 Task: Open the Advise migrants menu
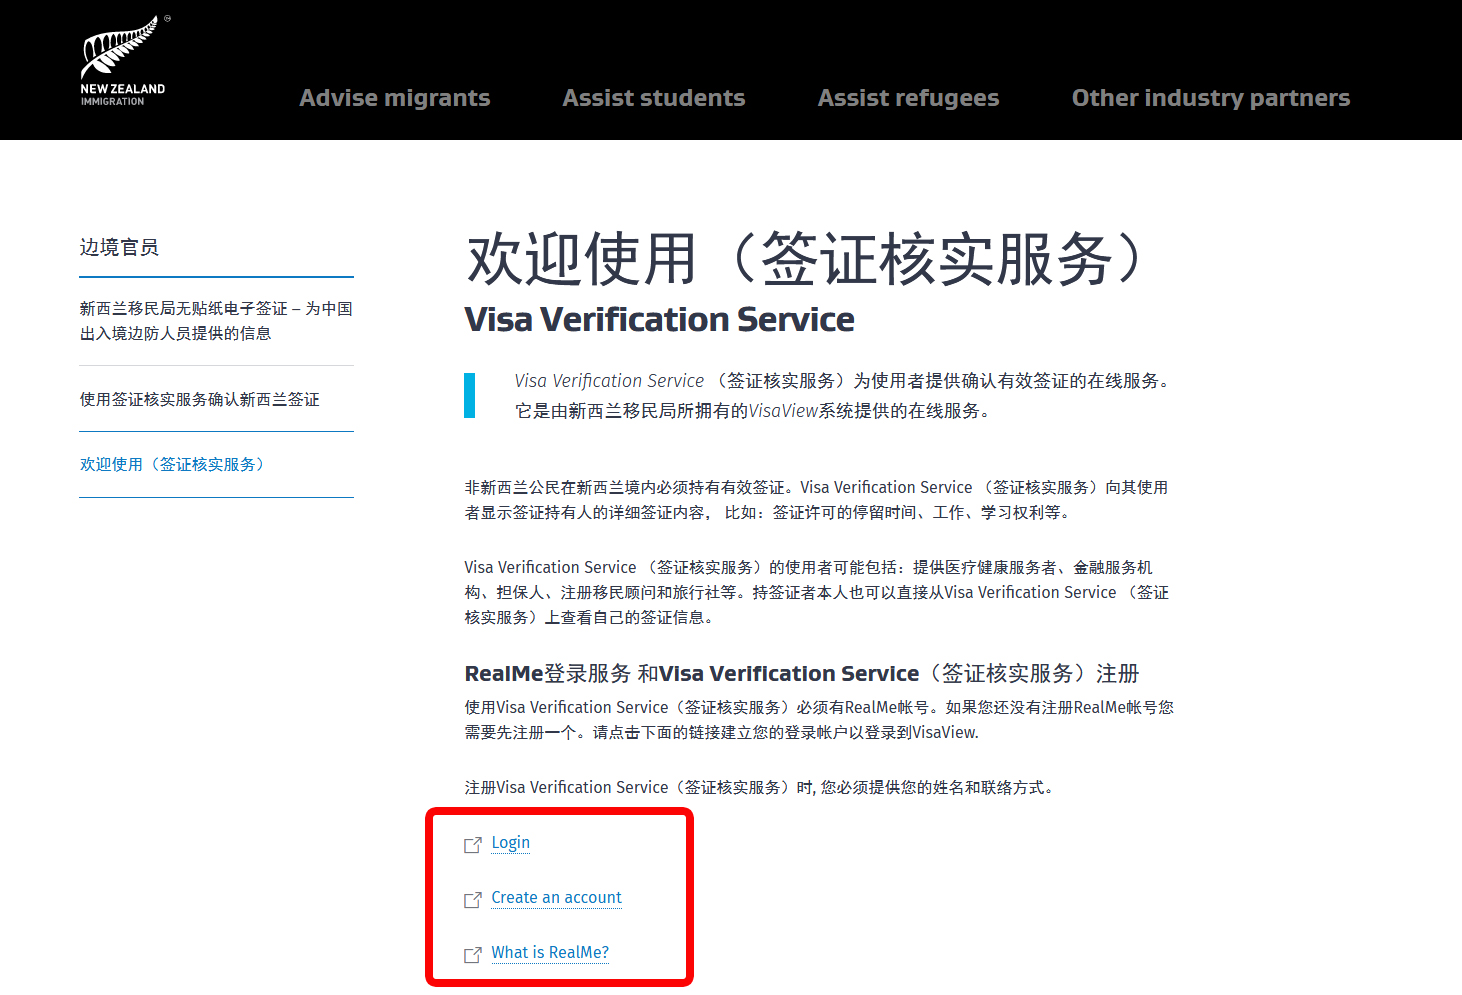[x=395, y=98]
